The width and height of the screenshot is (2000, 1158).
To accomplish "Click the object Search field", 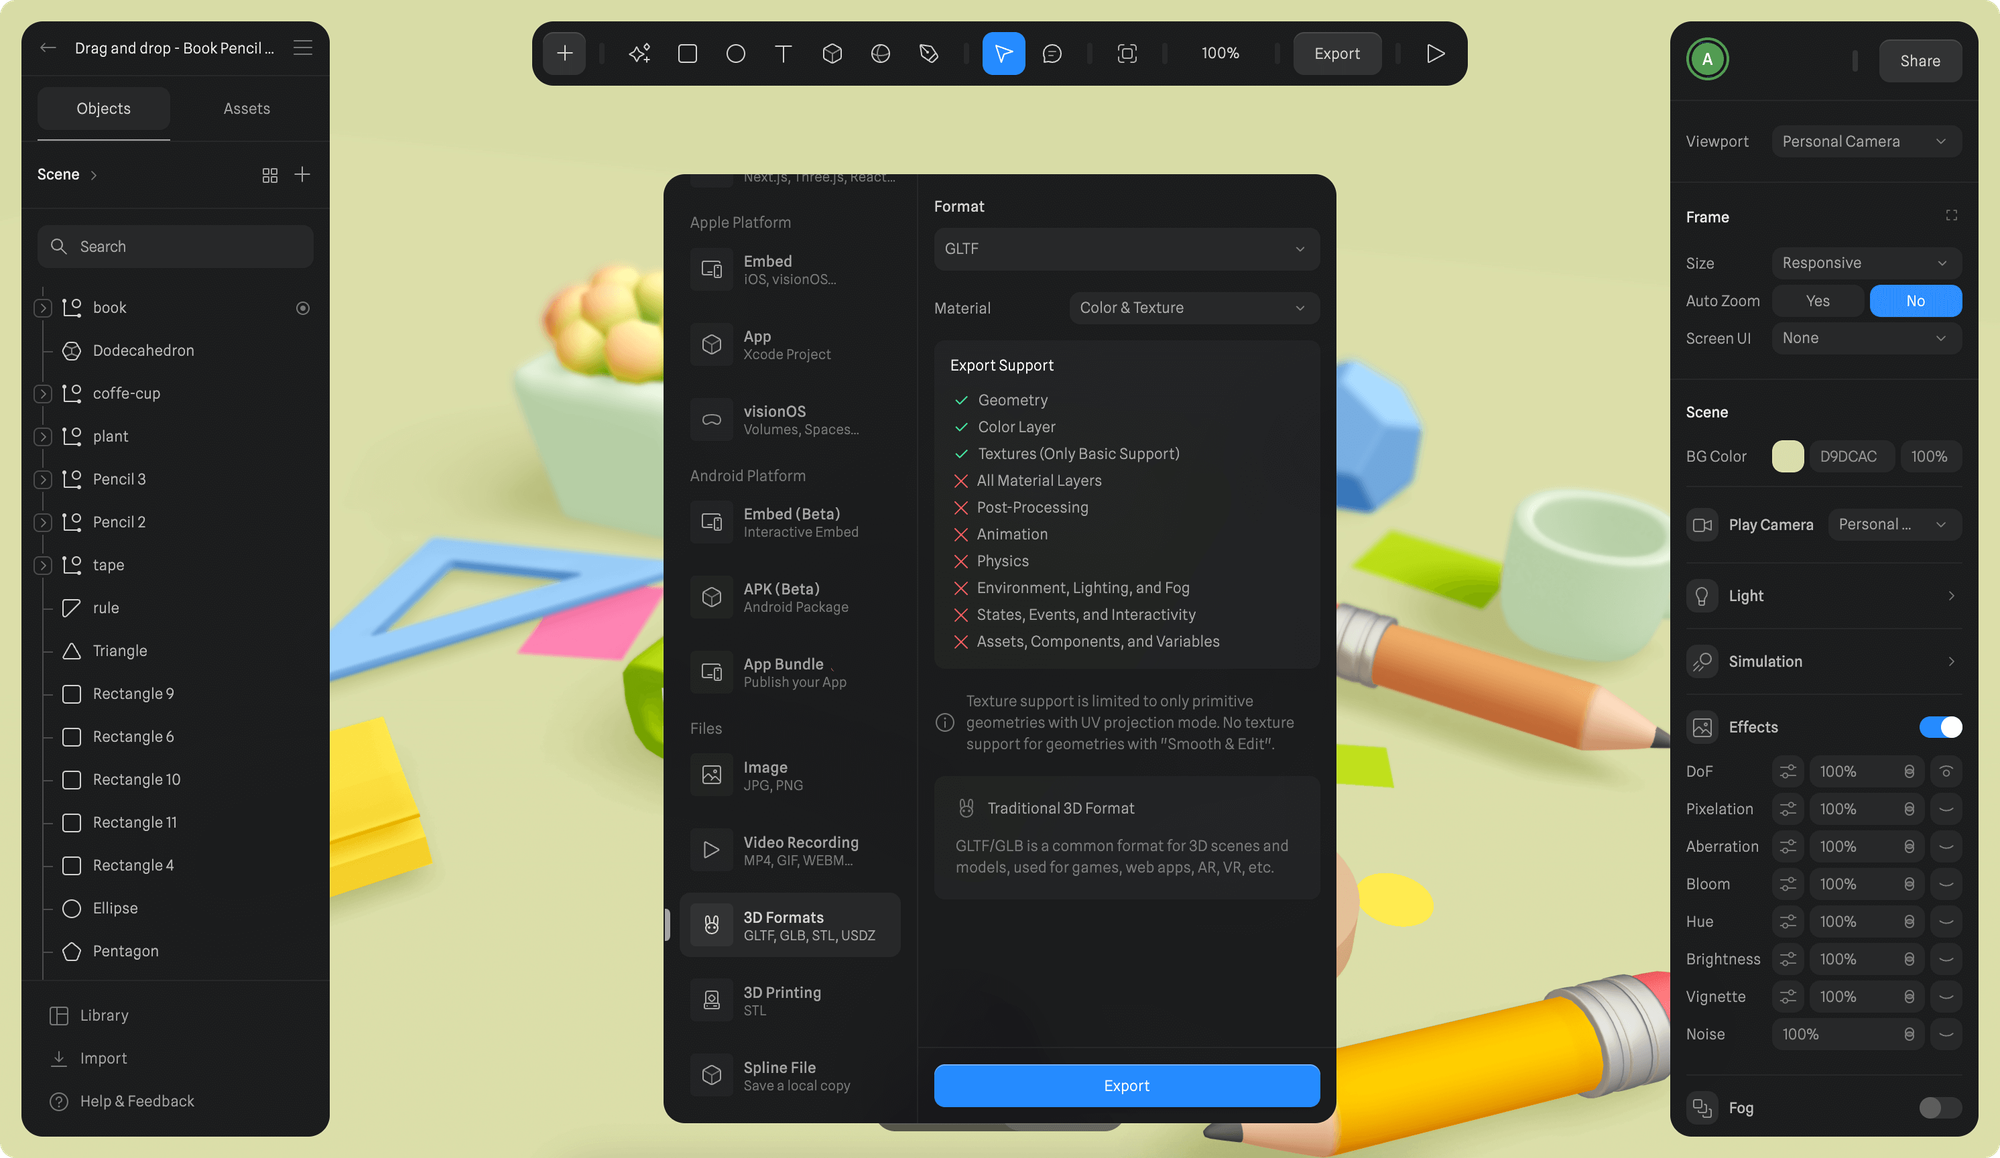I will [x=176, y=247].
